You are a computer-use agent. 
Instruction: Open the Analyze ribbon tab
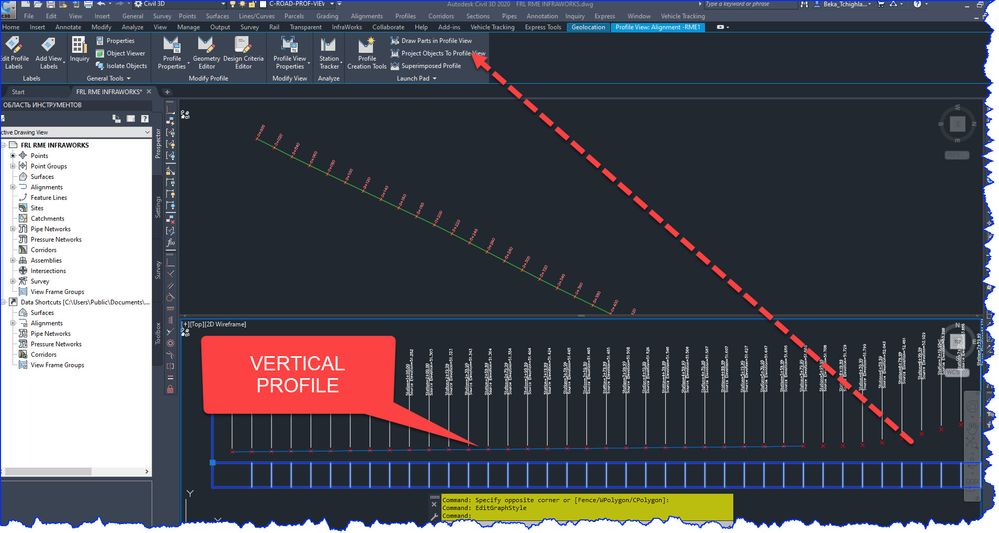click(133, 27)
